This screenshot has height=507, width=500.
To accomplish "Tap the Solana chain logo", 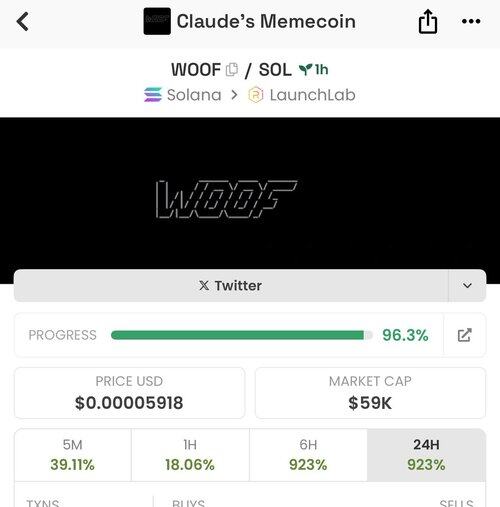I will tap(153, 95).
